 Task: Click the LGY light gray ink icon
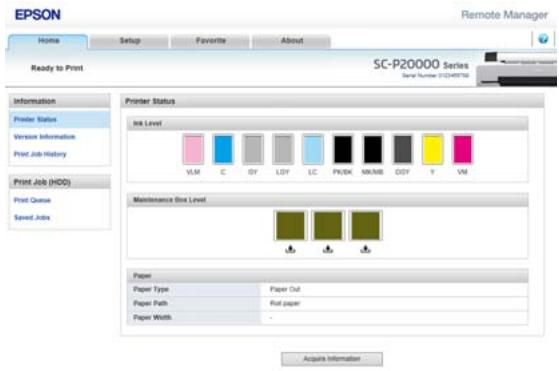283,149
